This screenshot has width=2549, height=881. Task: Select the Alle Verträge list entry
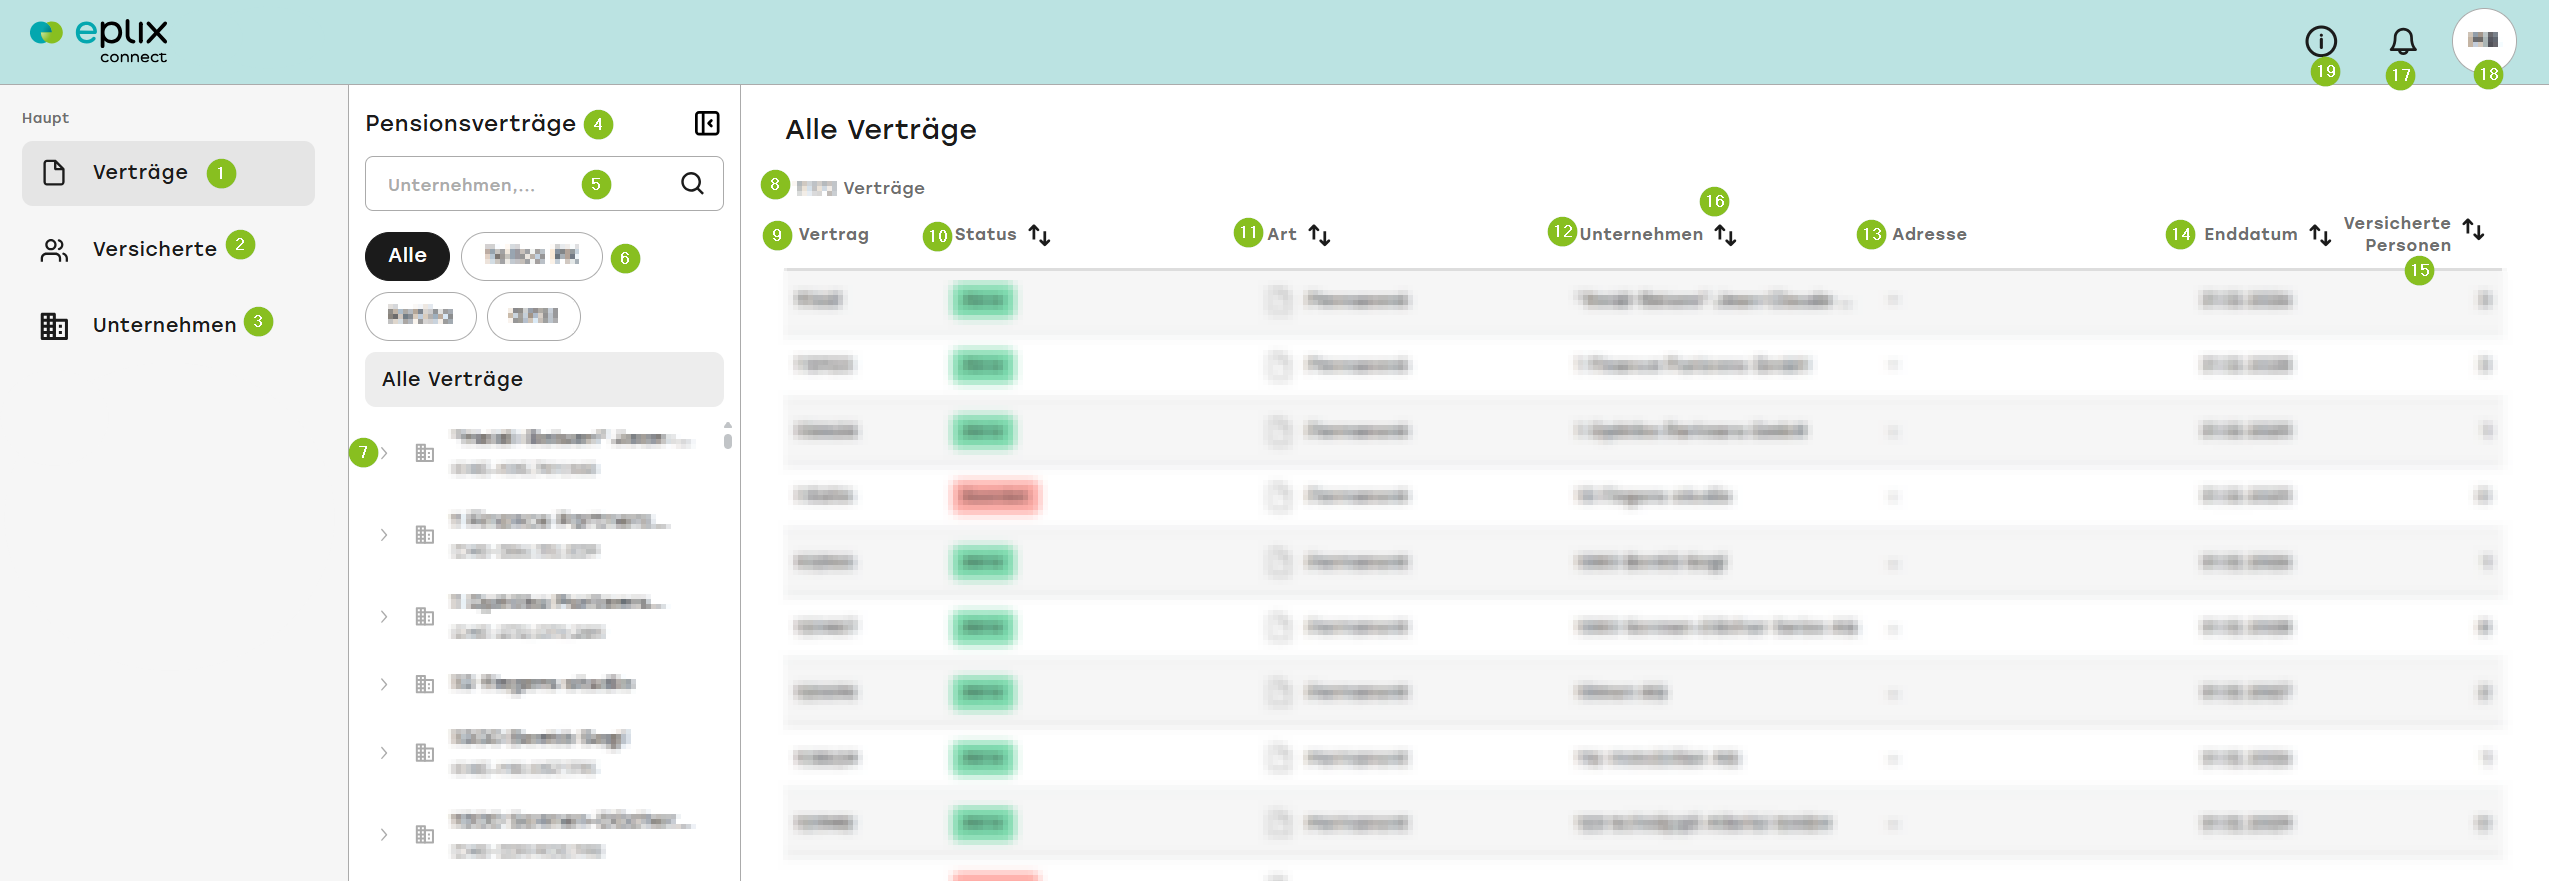click(x=544, y=379)
